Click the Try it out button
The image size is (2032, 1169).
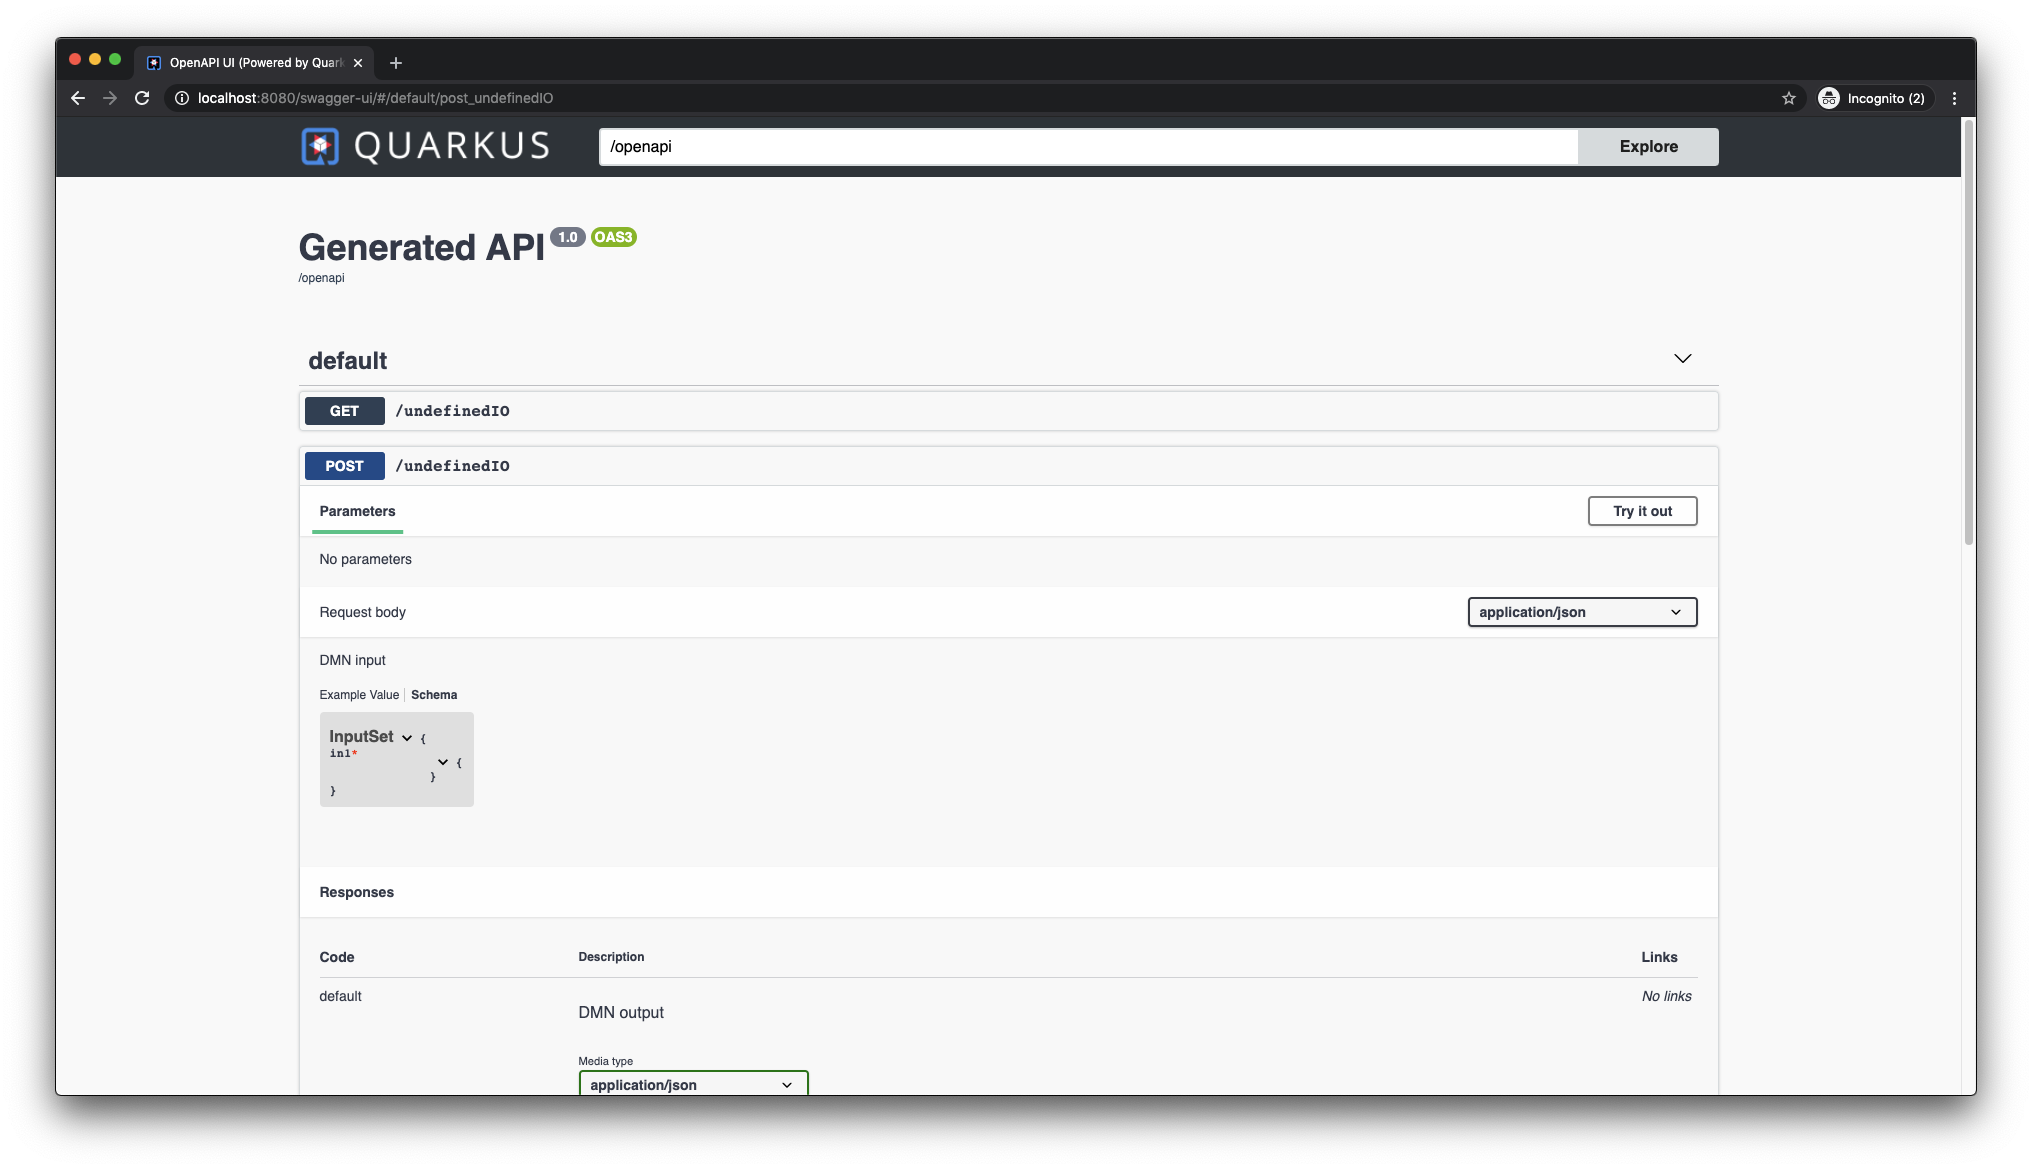pos(1642,511)
